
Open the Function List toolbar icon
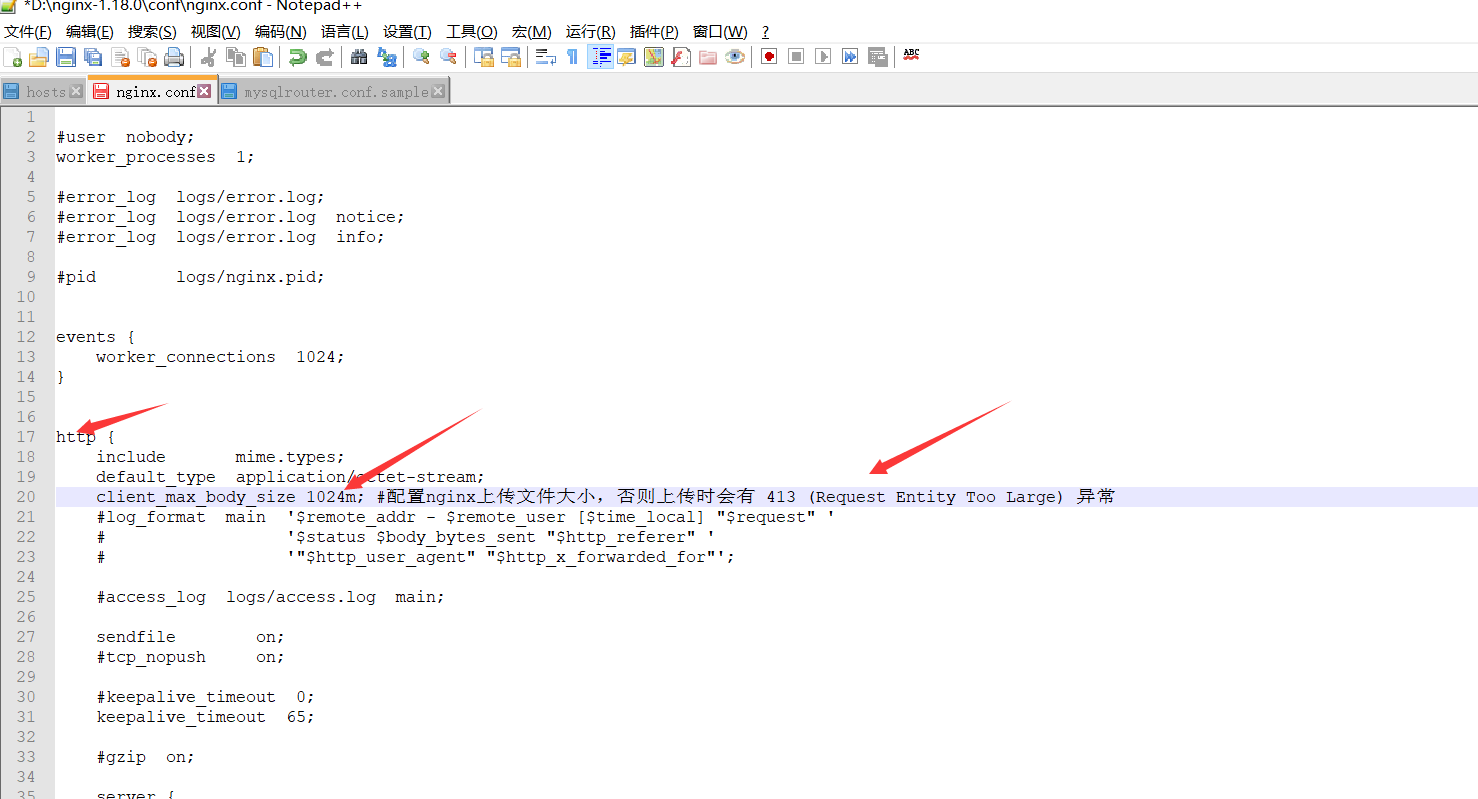point(681,57)
